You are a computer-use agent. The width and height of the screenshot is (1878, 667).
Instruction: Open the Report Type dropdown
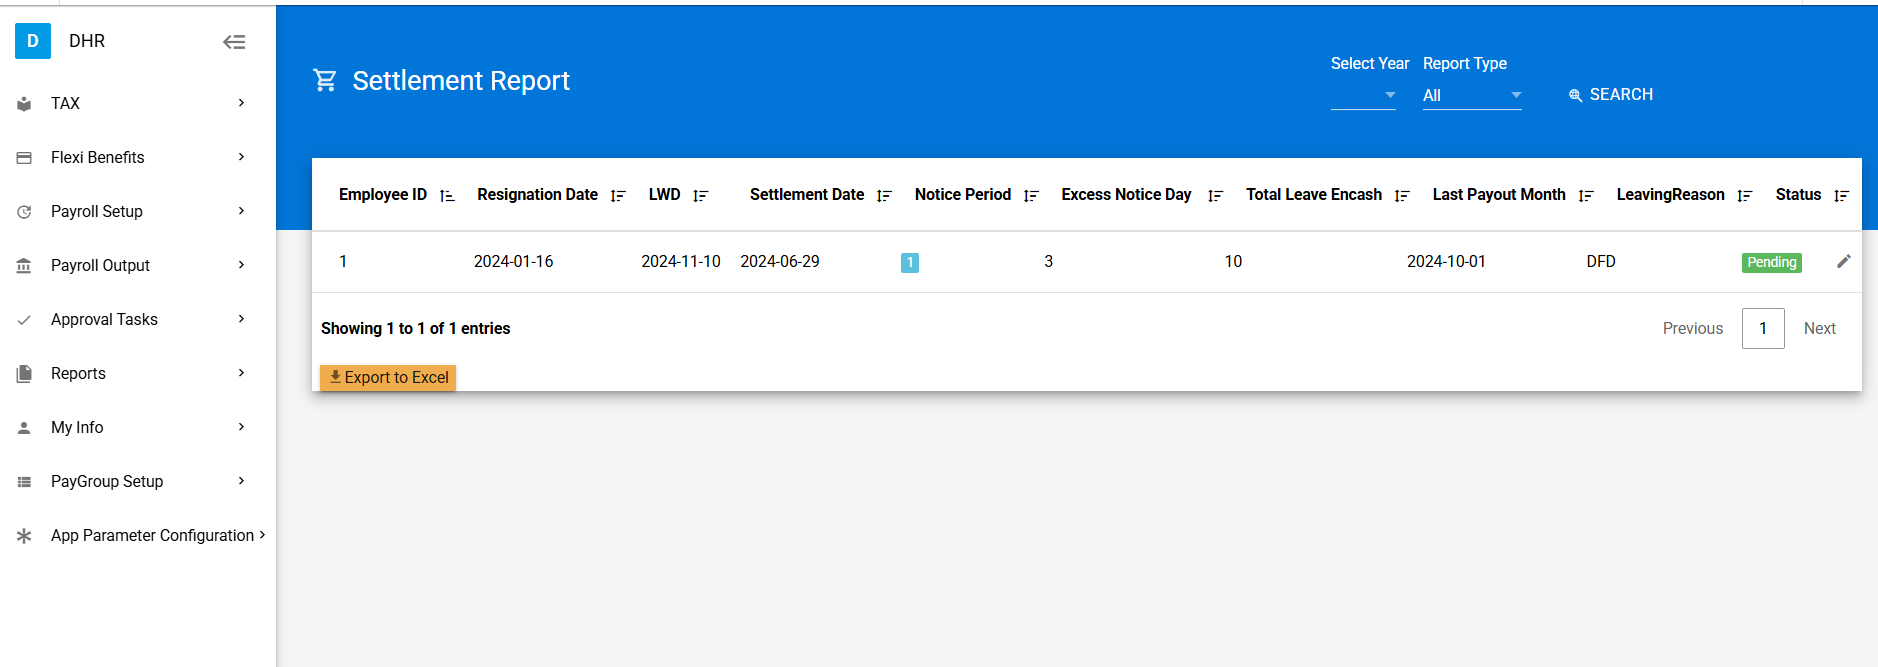[x=1471, y=95]
